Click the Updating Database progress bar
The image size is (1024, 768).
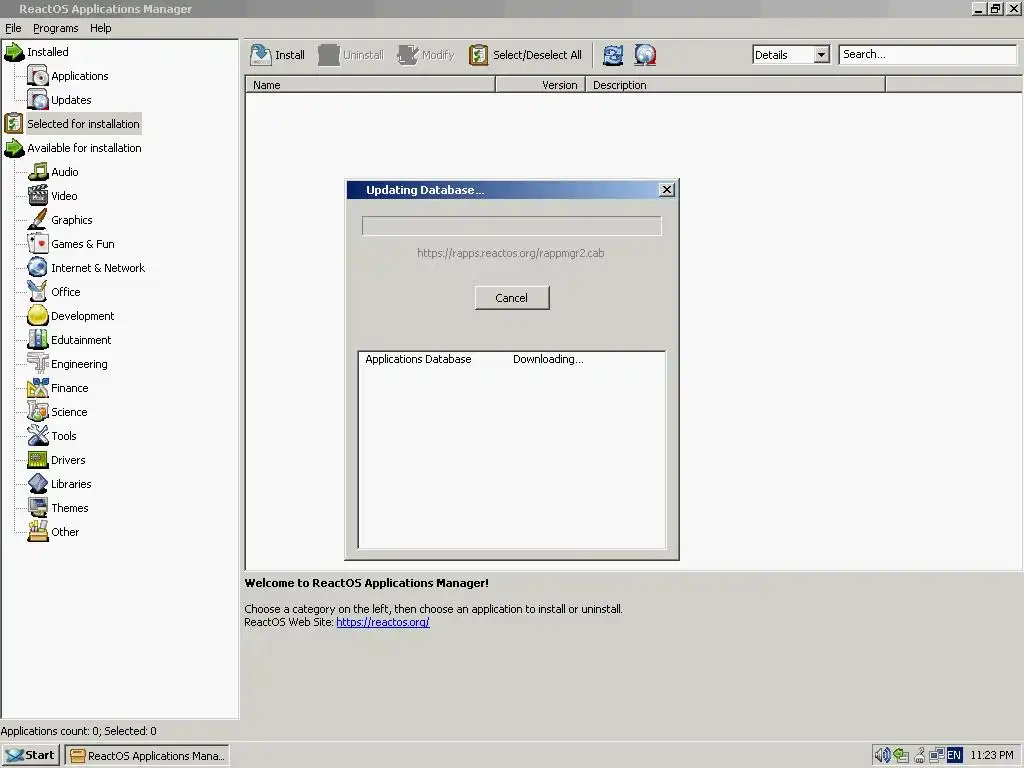[x=511, y=226]
